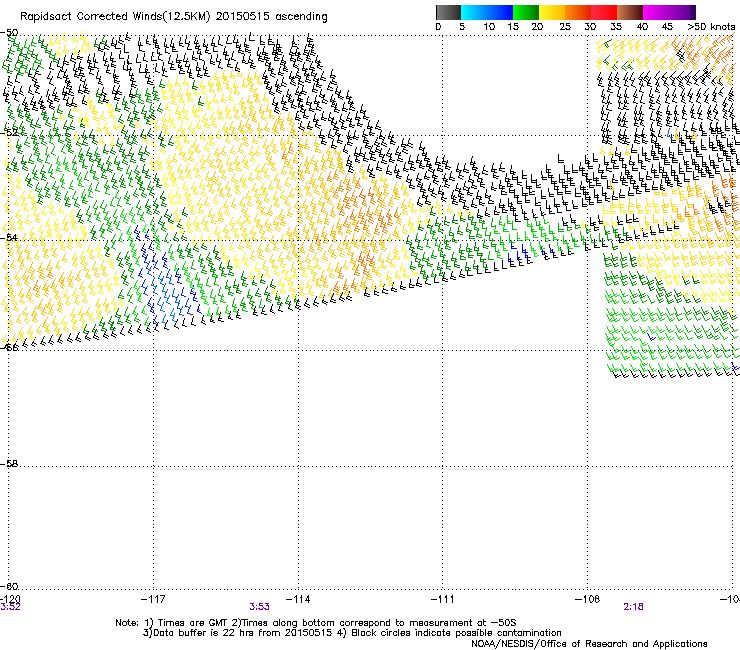
Task: Click the -108 longitude axis label
Action: (588, 599)
